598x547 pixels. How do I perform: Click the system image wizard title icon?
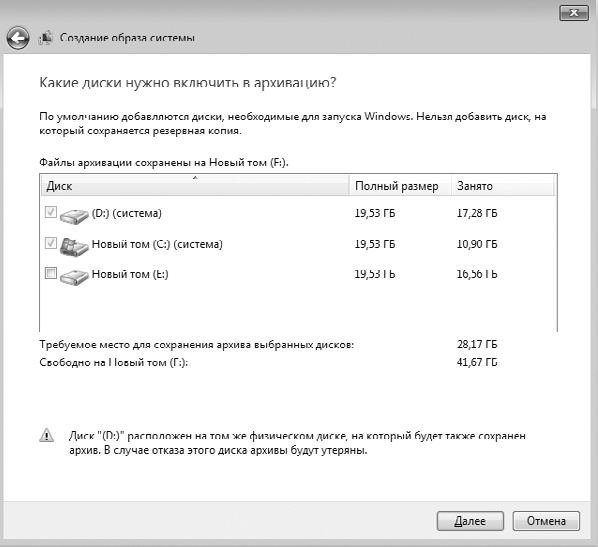pyautogui.click(x=45, y=38)
